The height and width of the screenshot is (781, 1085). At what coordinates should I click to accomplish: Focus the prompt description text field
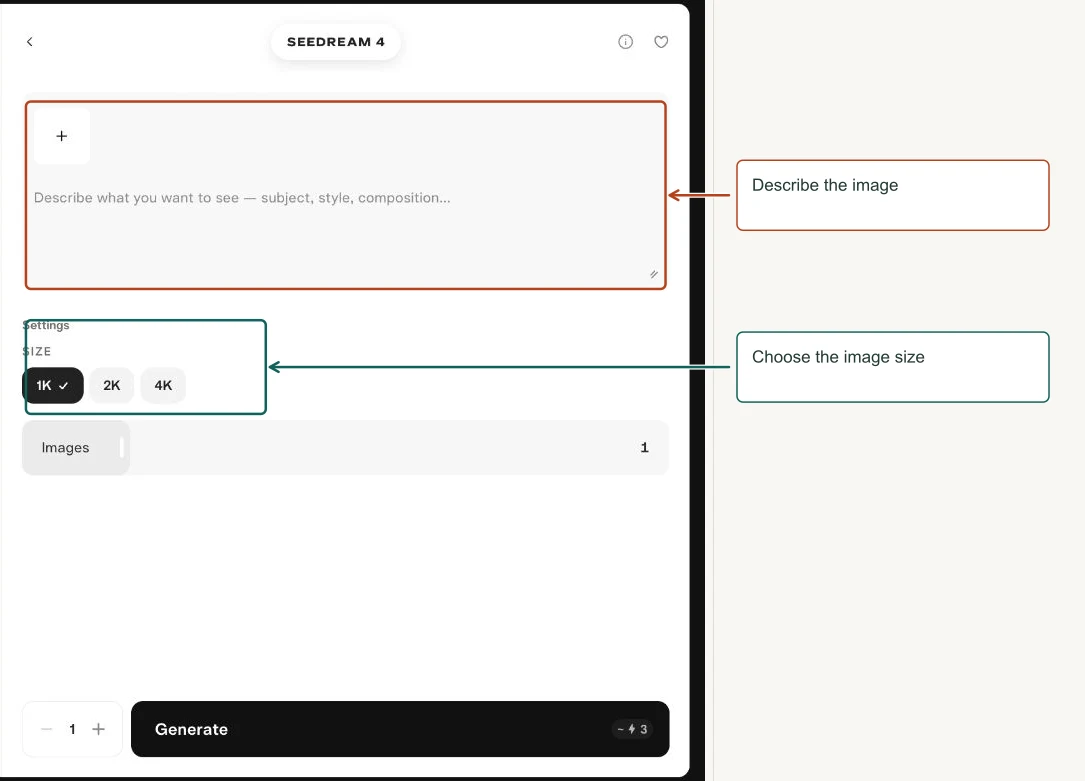pyautogui.click(x=345, y=198)
